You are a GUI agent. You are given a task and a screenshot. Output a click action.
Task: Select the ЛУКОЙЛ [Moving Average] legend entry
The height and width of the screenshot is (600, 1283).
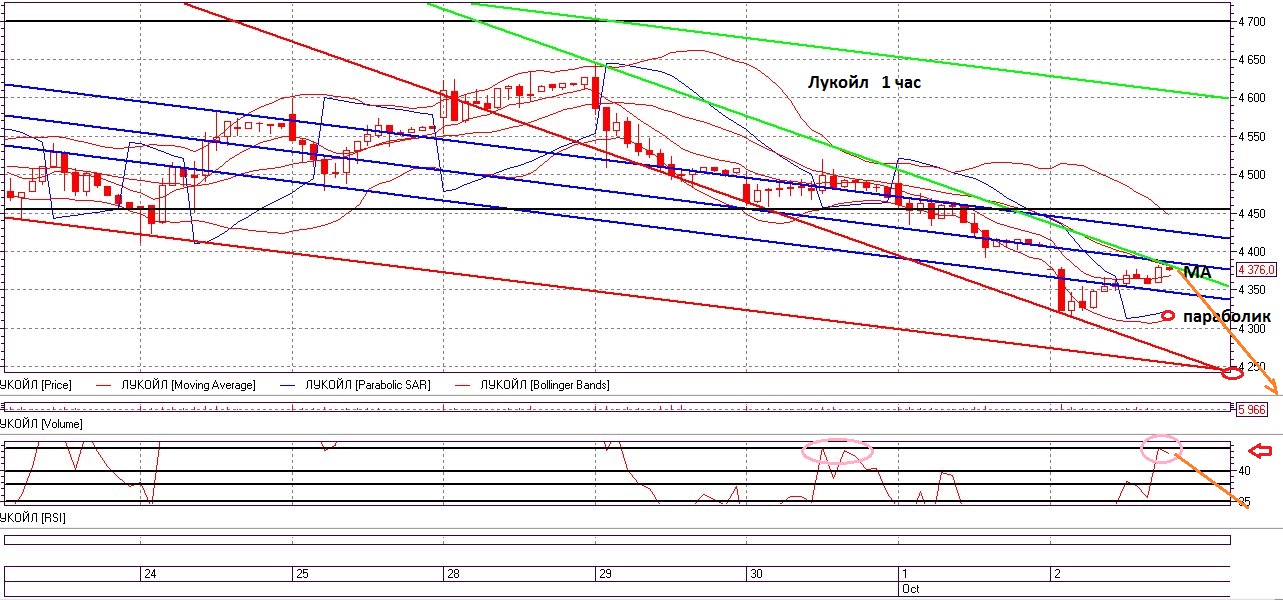coord(188,385)
